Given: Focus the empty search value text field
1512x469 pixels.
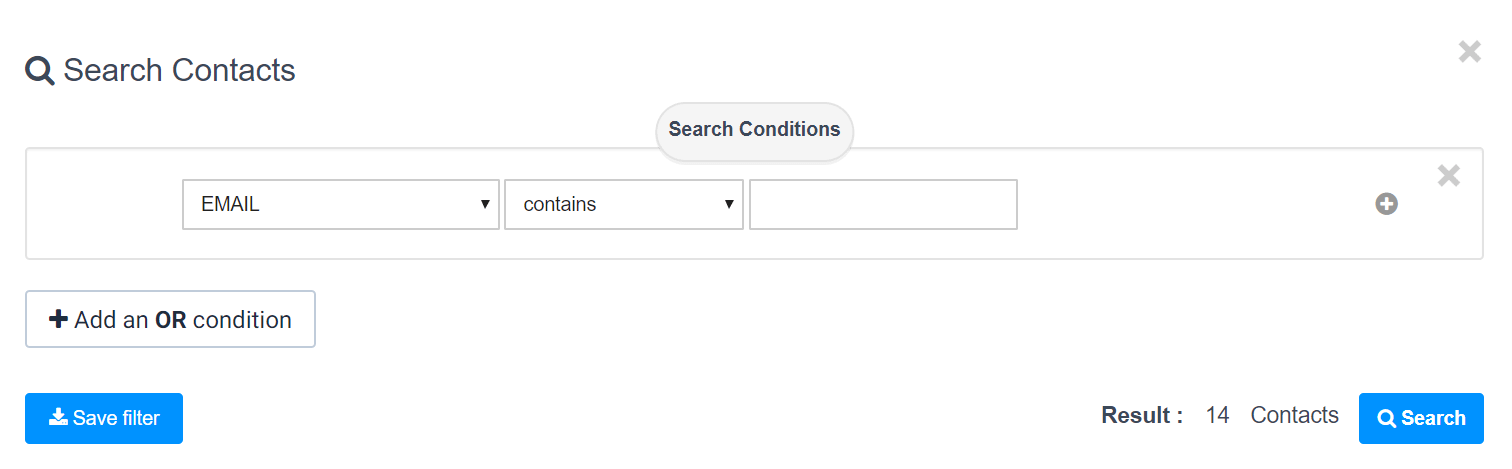Looking at the screenshot, I should (x=883, y=204).
